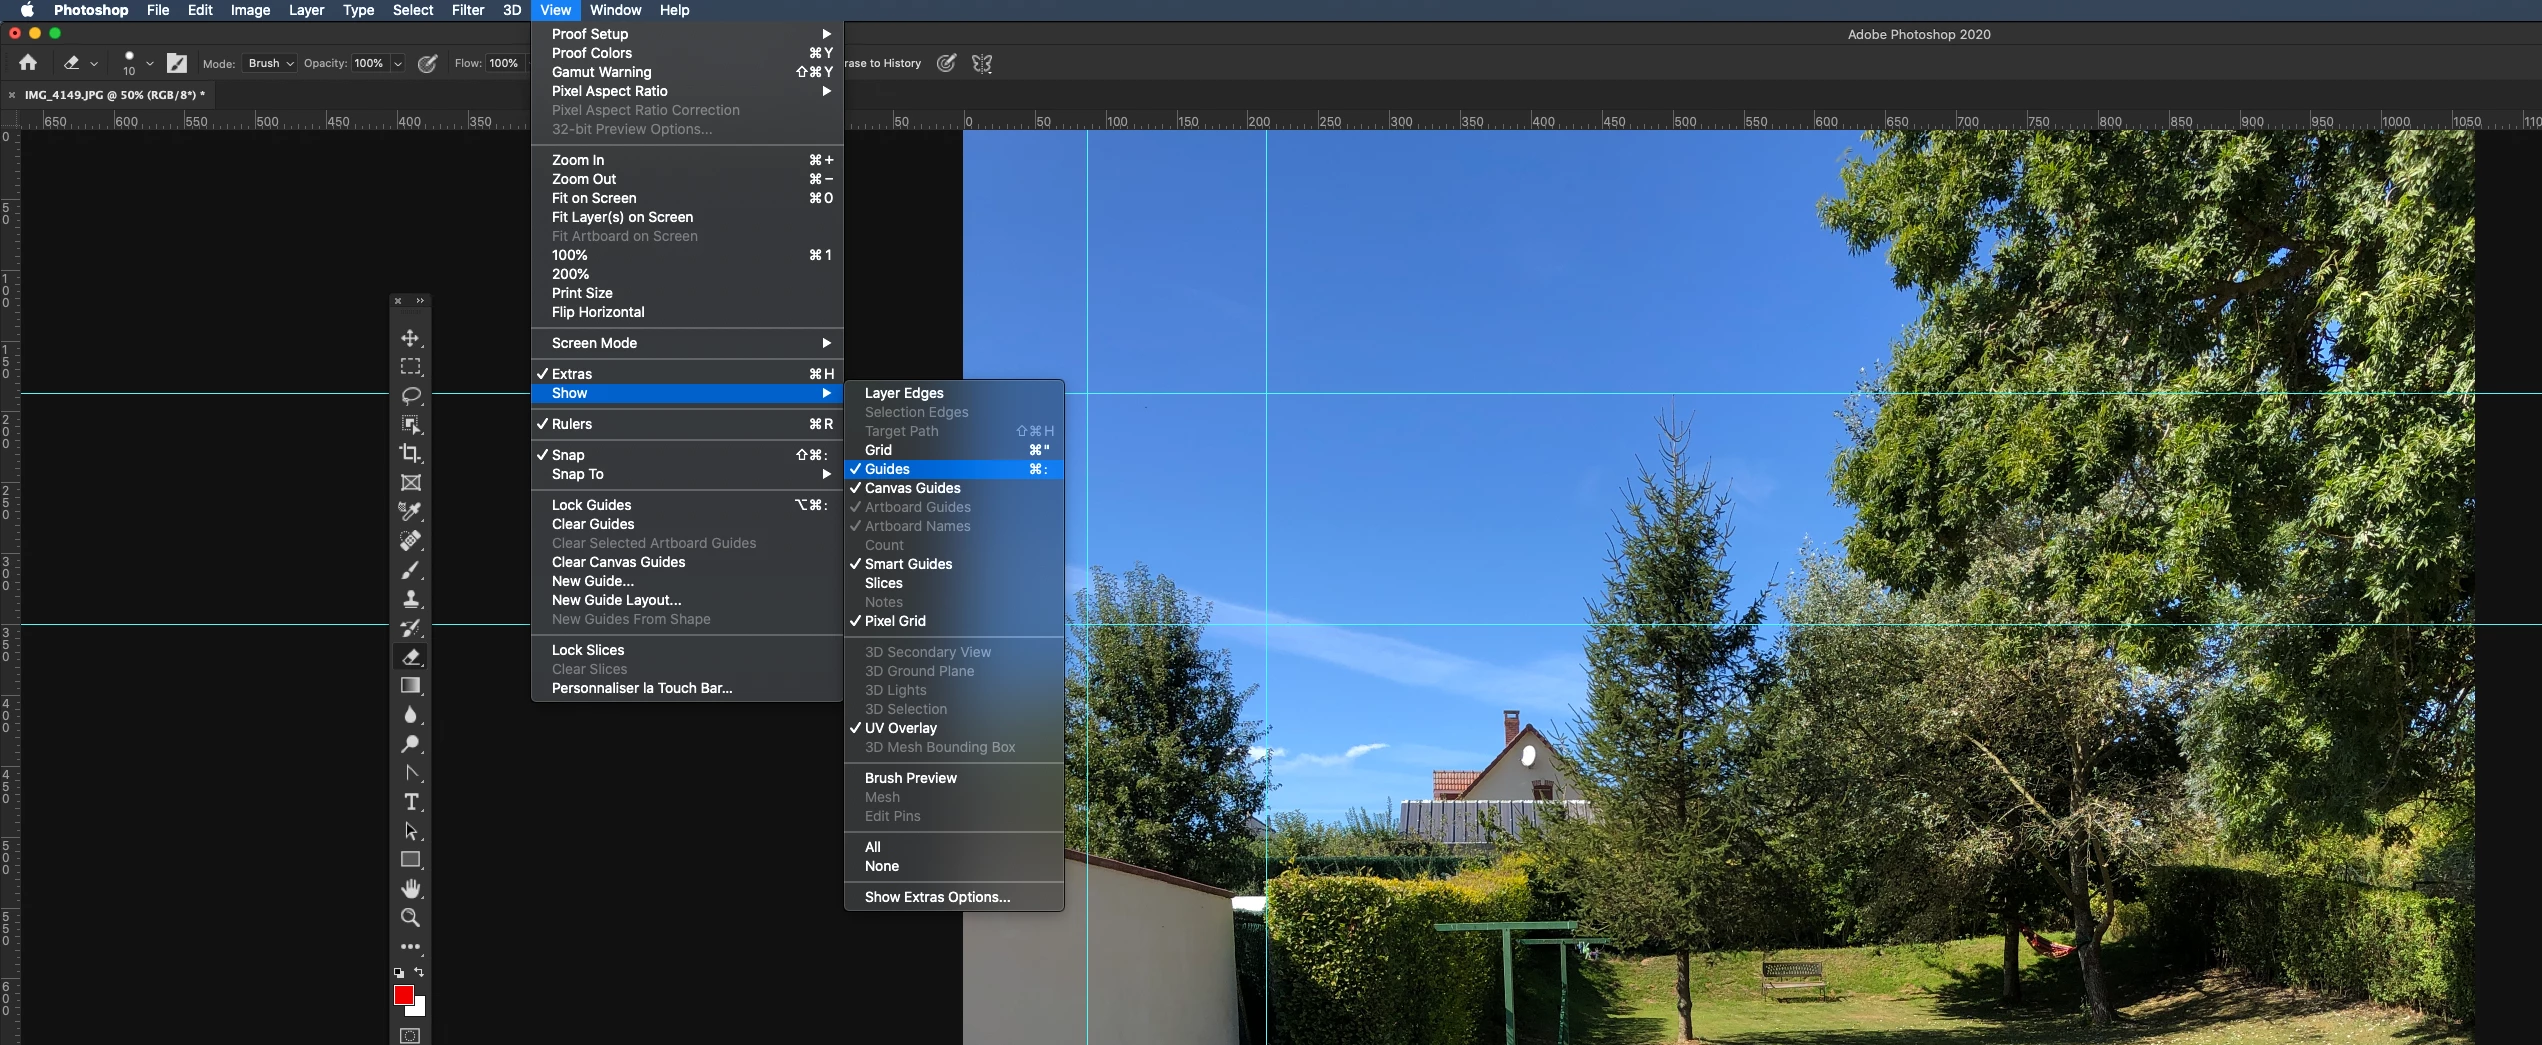Select the Healing Brush tool
This screenshot has height=1045, width=2542.
(410, 541)
